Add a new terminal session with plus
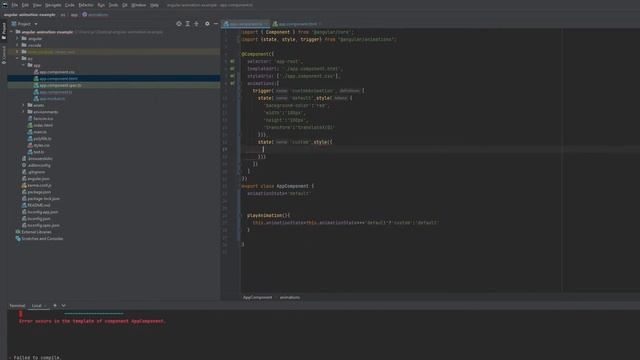The image size is (640, 360). point(55,306)
